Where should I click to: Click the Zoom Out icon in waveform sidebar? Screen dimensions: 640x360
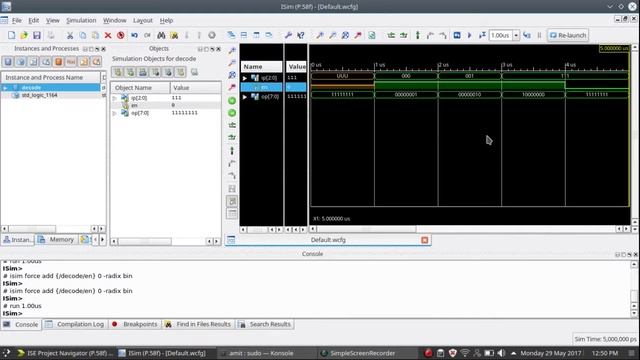click(x=232, y=62)
